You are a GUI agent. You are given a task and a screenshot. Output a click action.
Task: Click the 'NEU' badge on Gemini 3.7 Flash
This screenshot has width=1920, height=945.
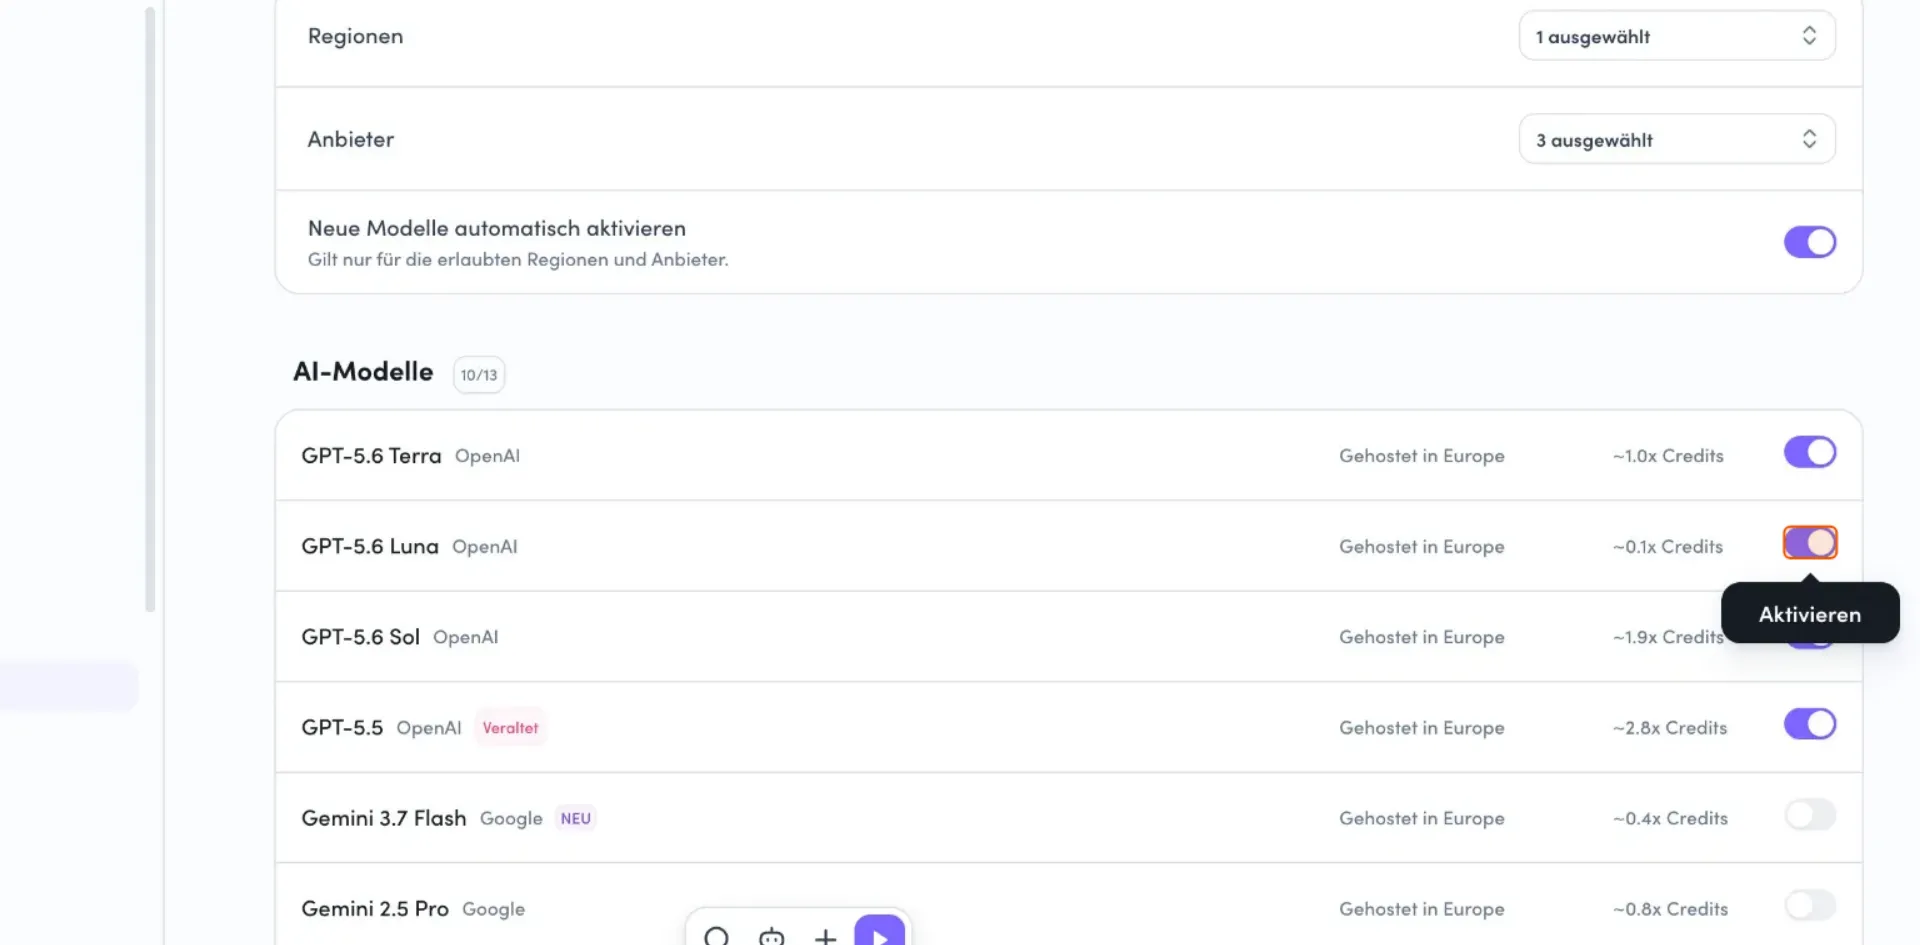pos(576,818)
